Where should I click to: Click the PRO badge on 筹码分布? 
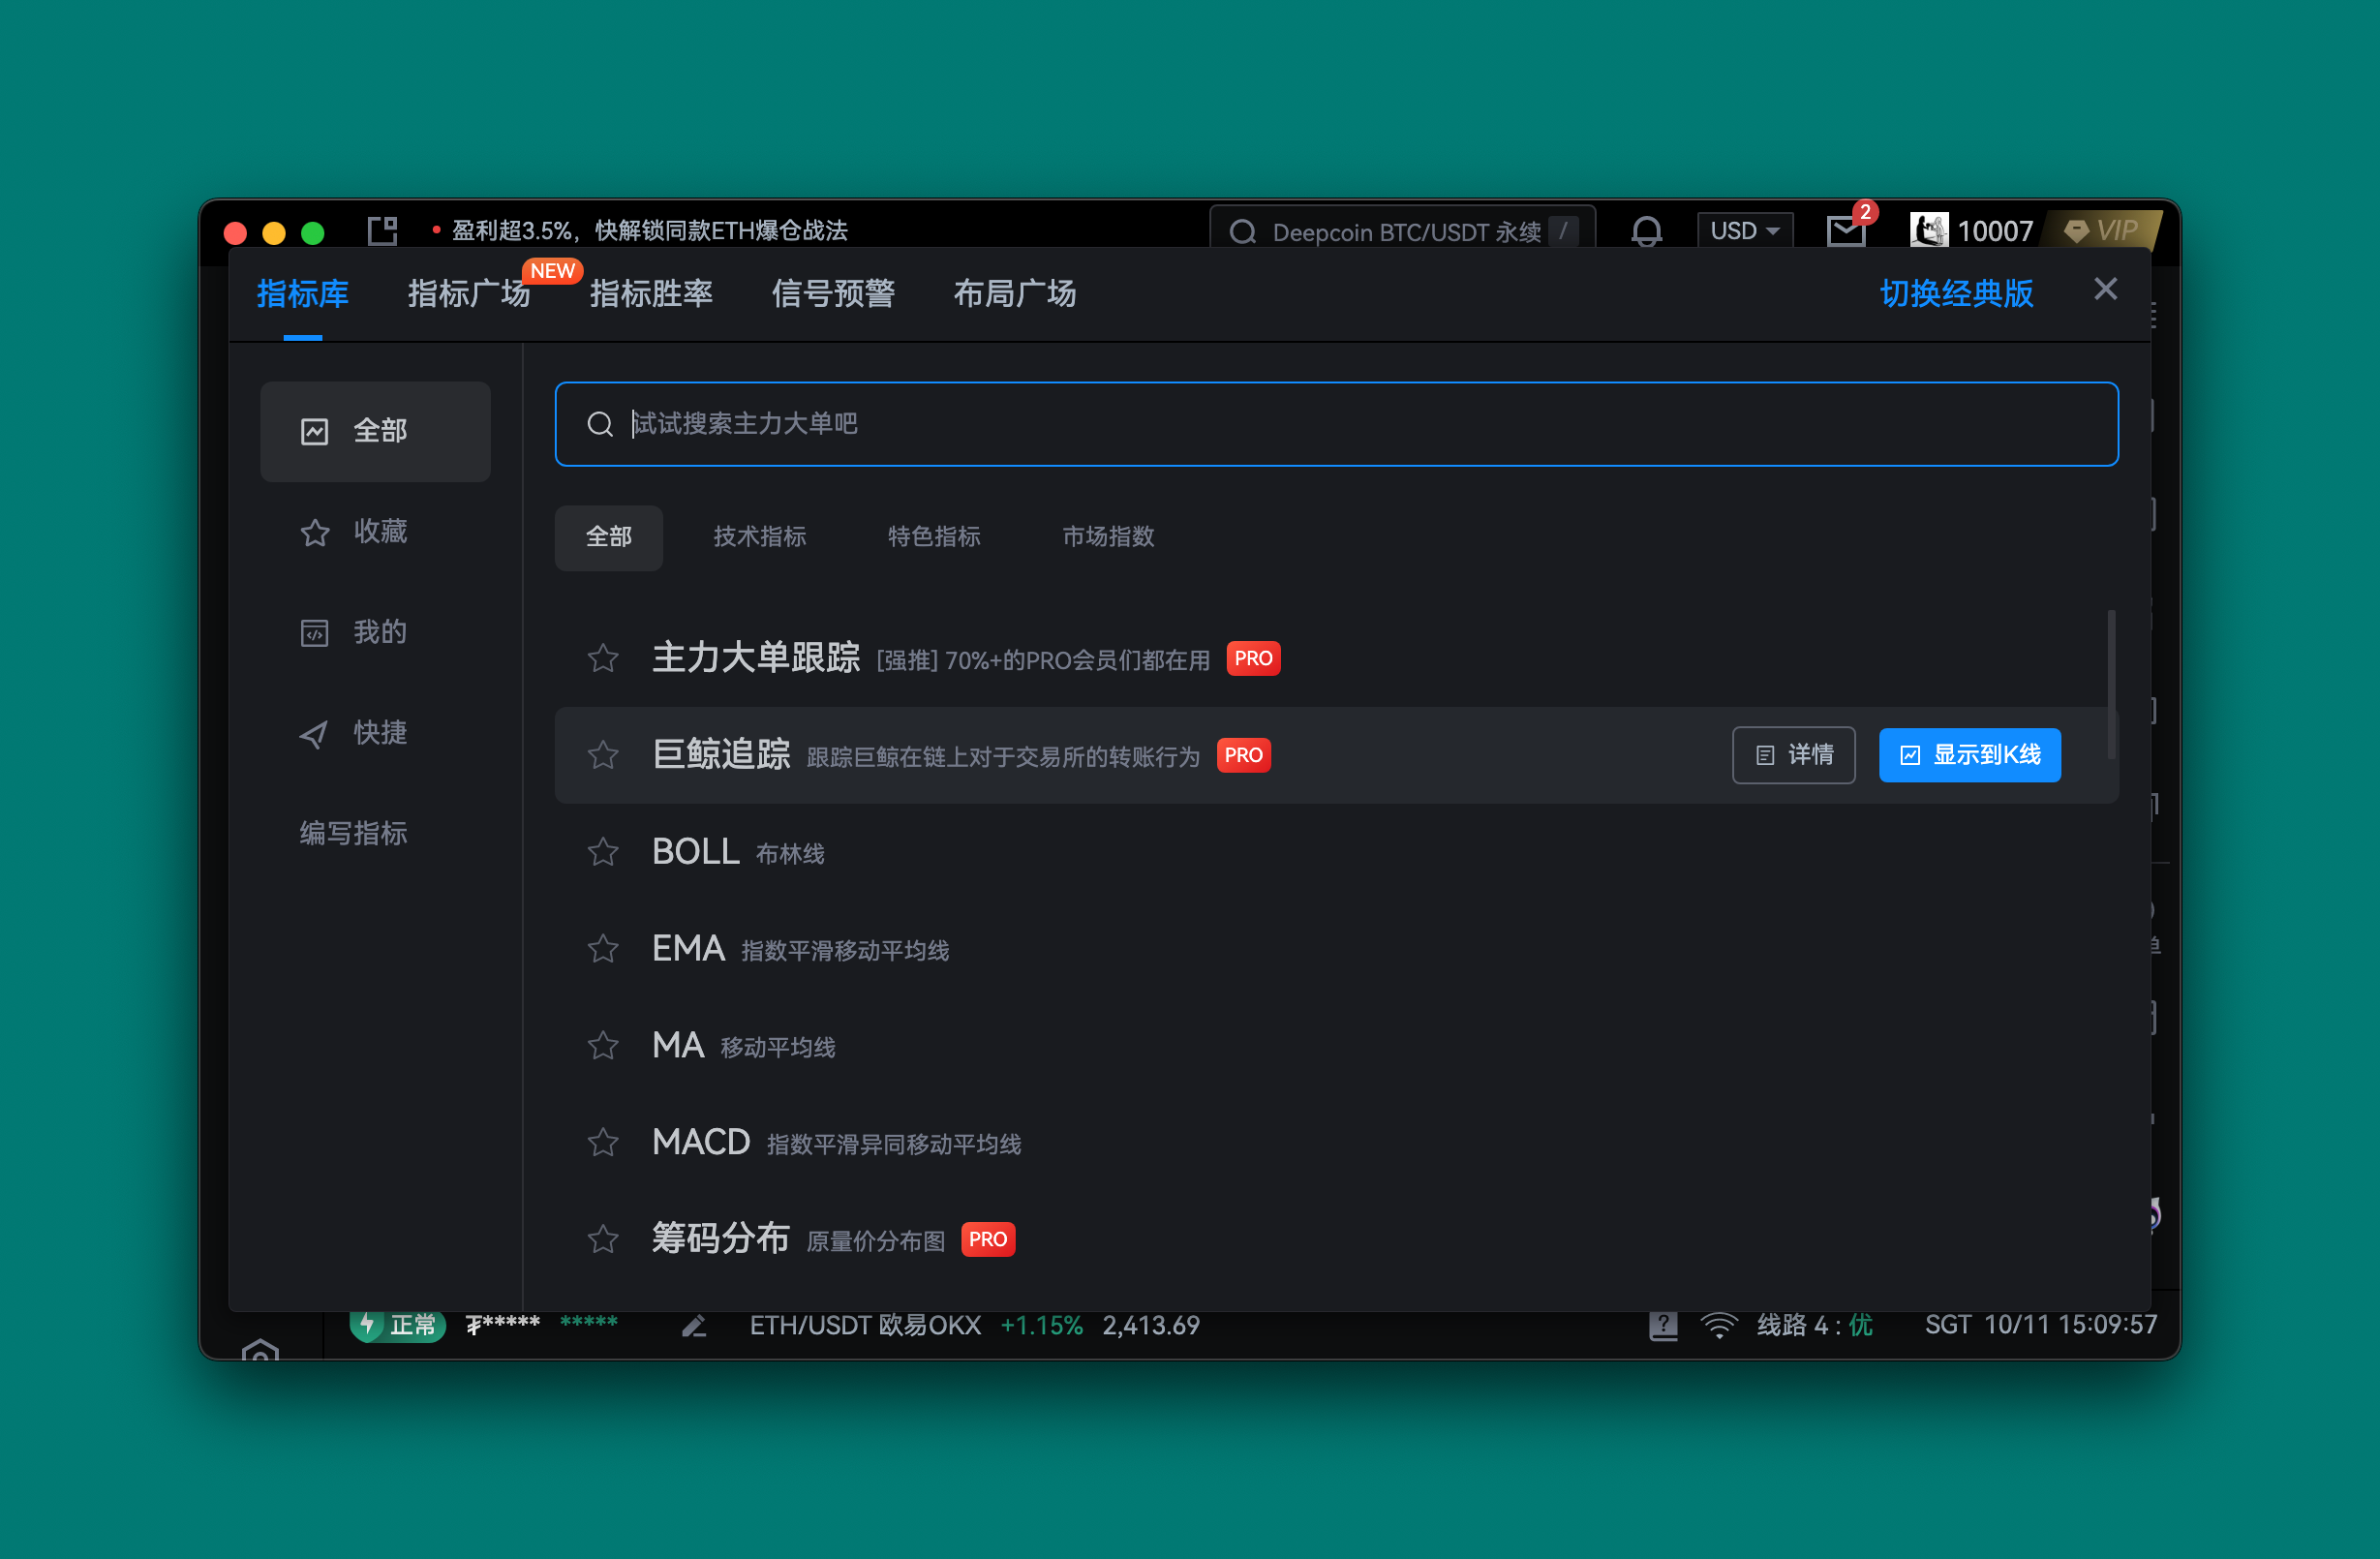click(x=988, y=1240)
